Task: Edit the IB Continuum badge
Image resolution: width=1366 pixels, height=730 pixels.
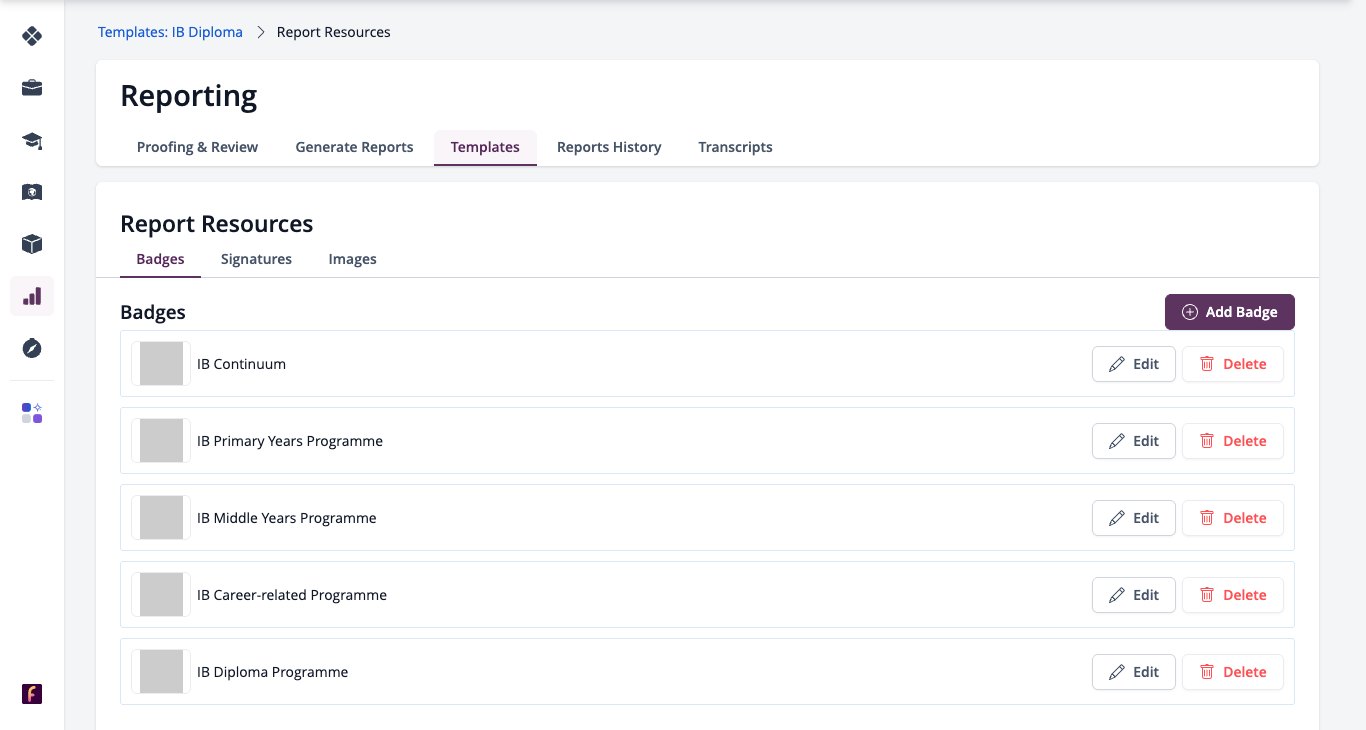Action: point(1134,364)
